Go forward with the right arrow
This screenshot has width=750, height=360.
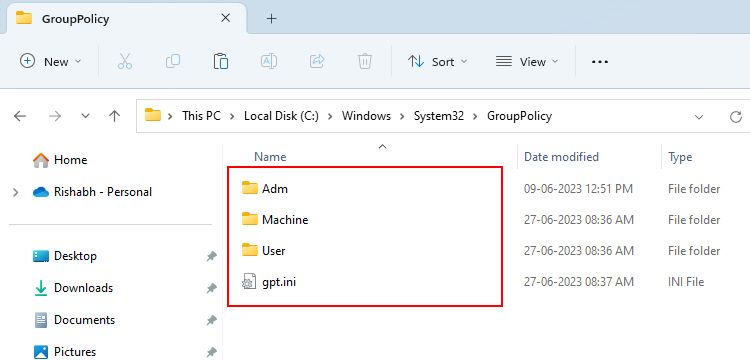click(55, 116)
